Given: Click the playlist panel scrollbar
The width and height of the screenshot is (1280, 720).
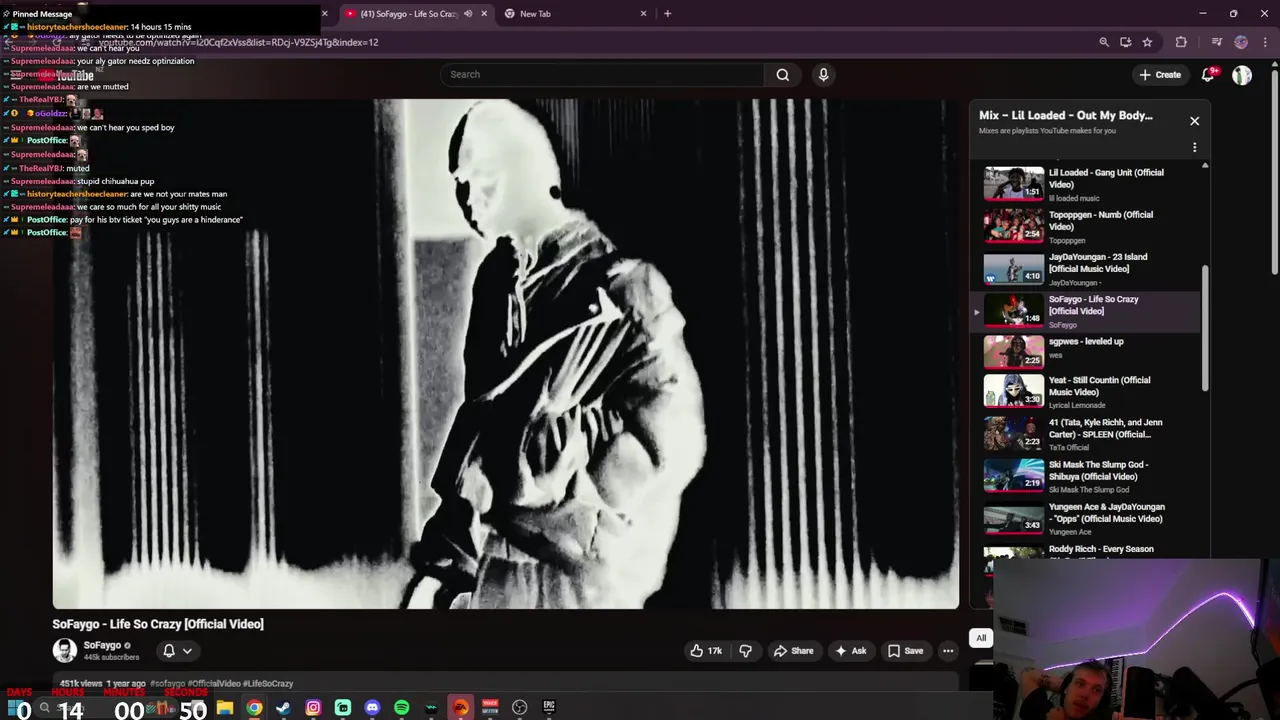Looking at the screenshot, I should point(1205,328).
